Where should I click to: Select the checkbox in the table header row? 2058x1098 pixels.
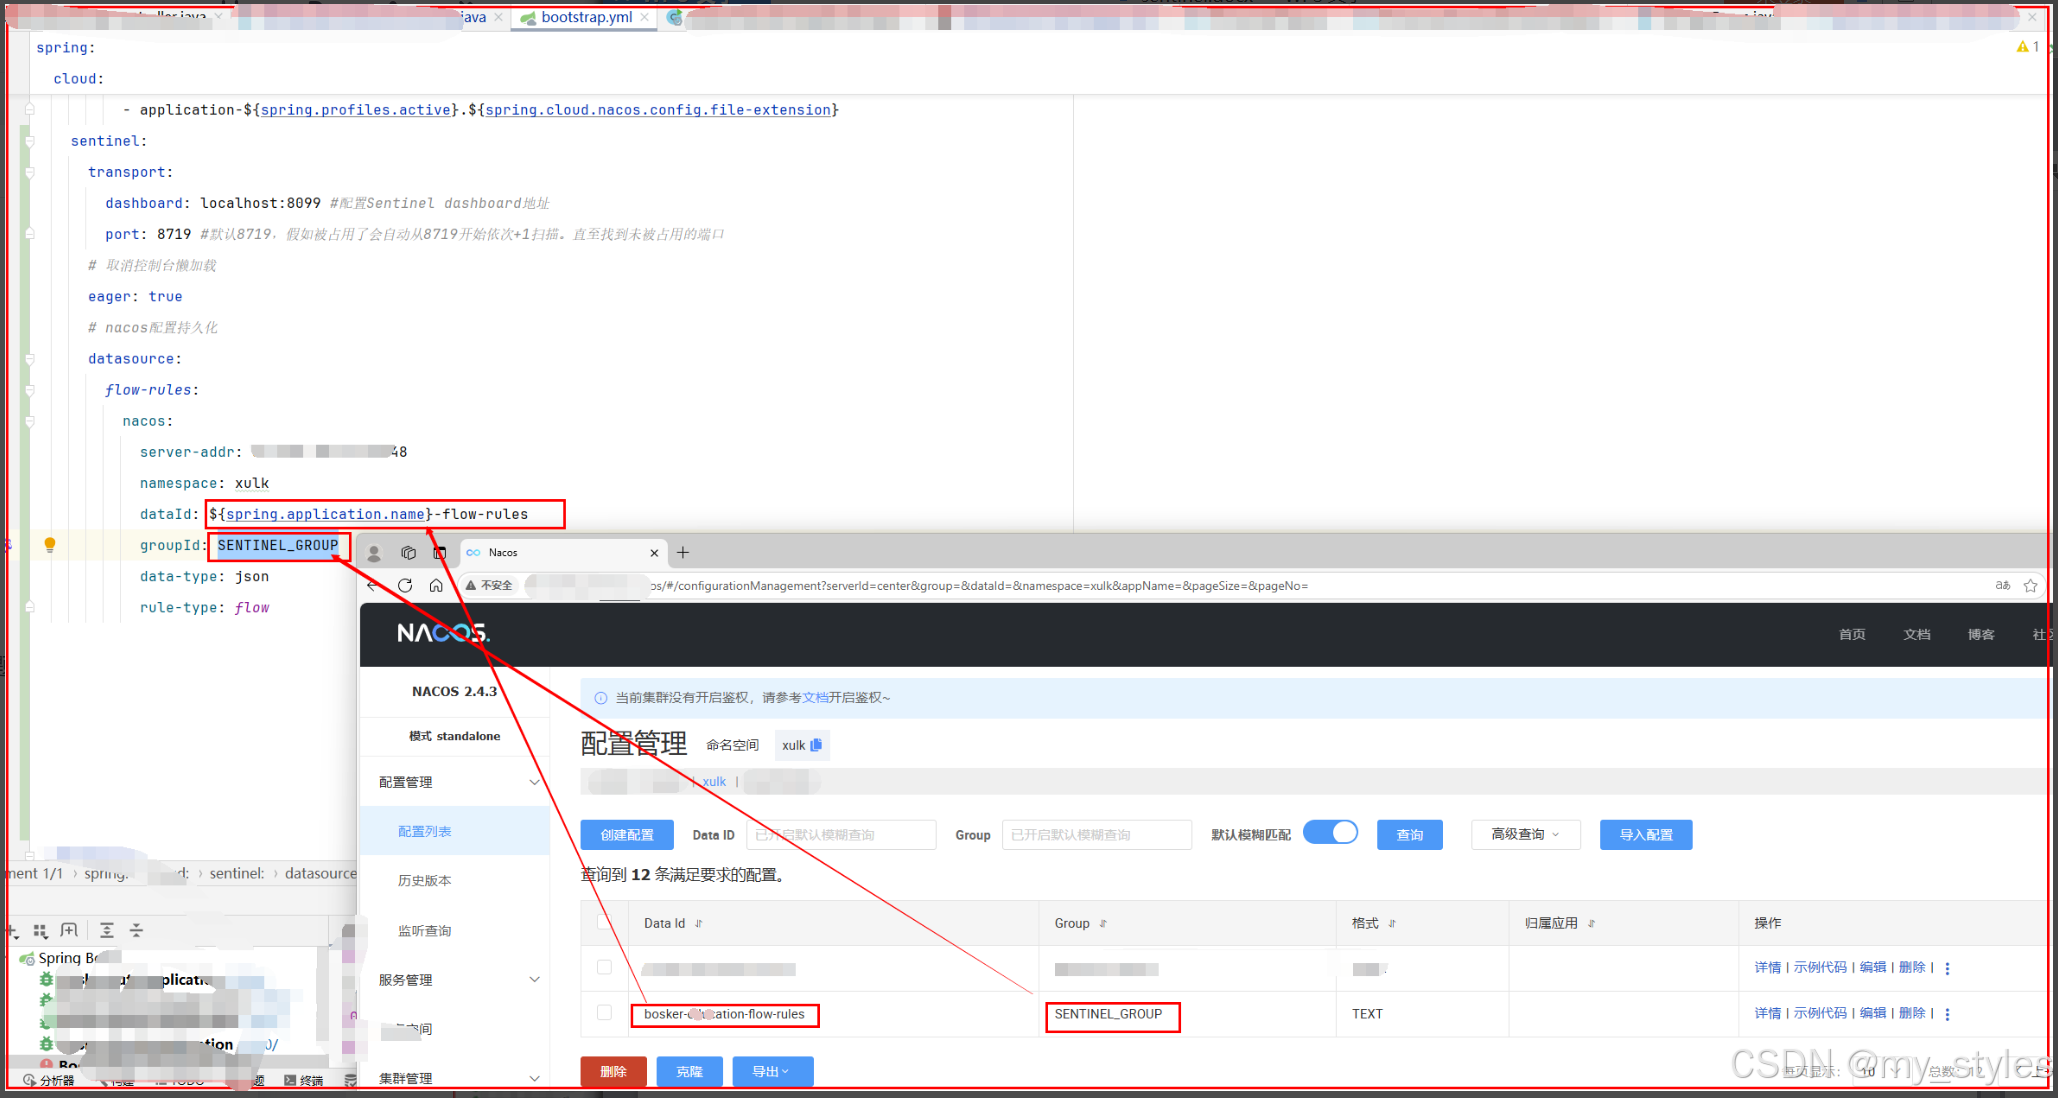604,922
